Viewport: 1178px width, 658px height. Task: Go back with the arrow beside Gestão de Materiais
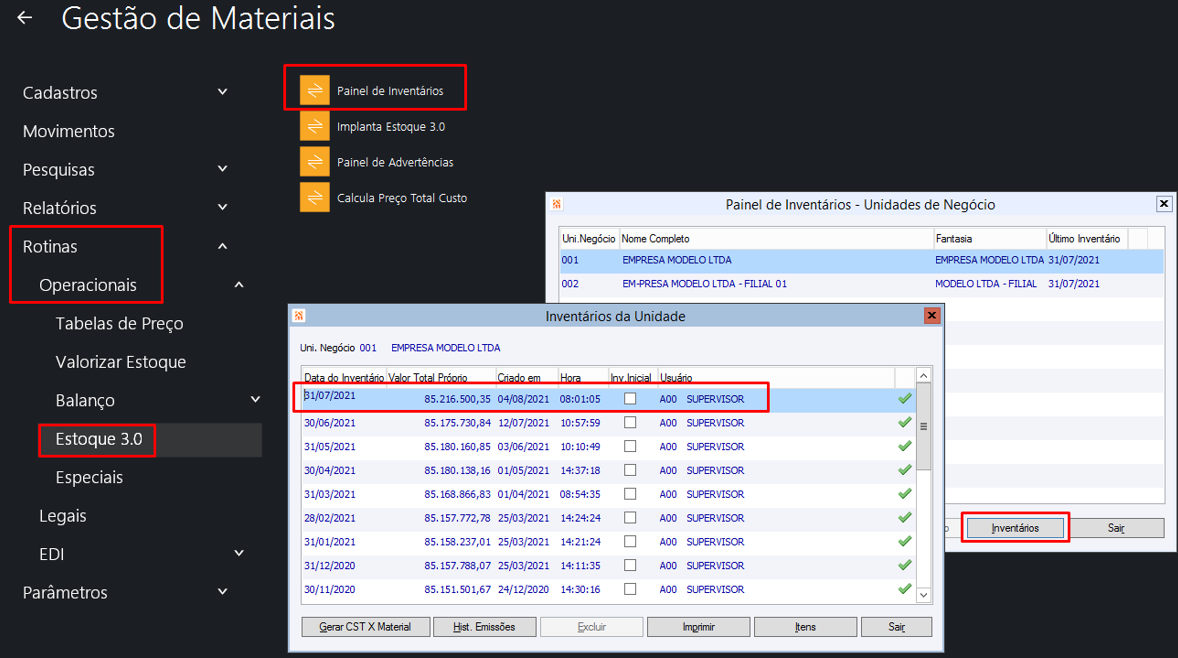[x=25, y=17]
